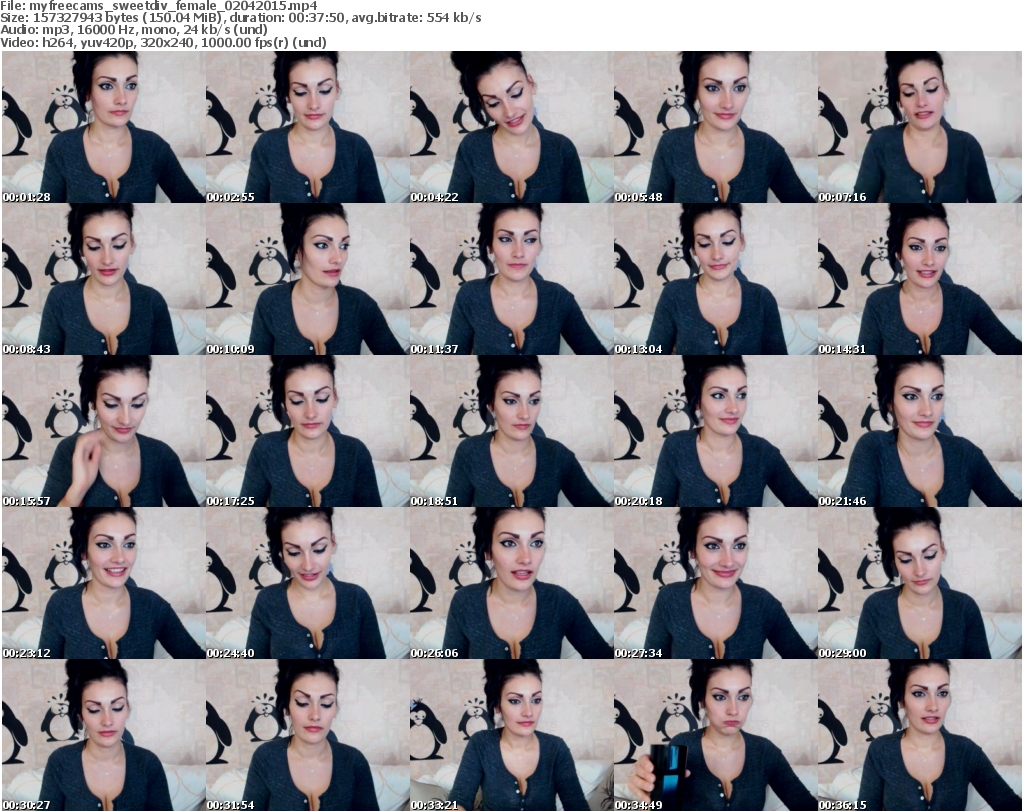Image resolution: width=1024 pixels, height=811 pixels.
Task: View the thumbnail at 00:18:51
Action: coord(511,432)
